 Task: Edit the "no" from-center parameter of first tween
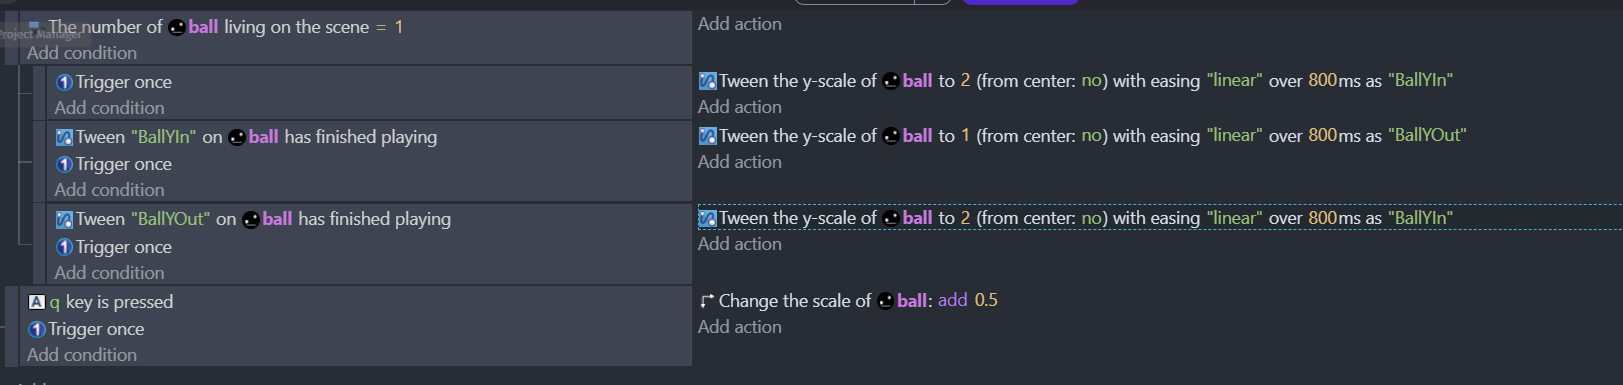[1091, 81]
